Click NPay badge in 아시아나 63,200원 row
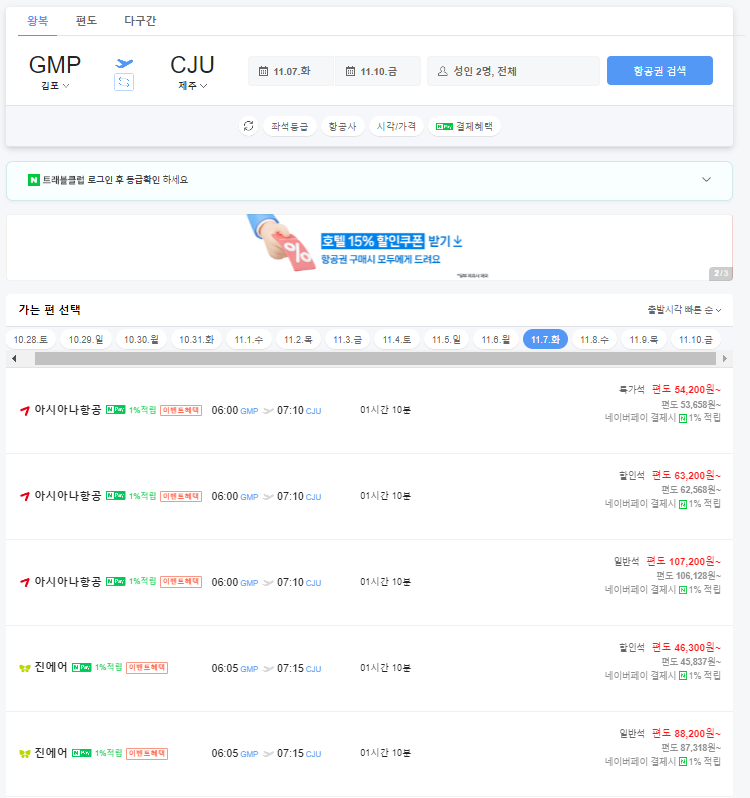750x798 pixels. 116,496
